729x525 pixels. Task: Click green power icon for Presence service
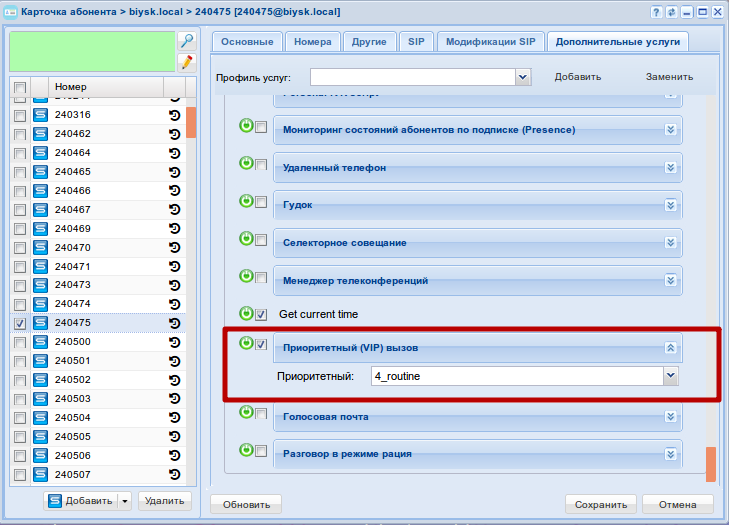click(246, 126)
